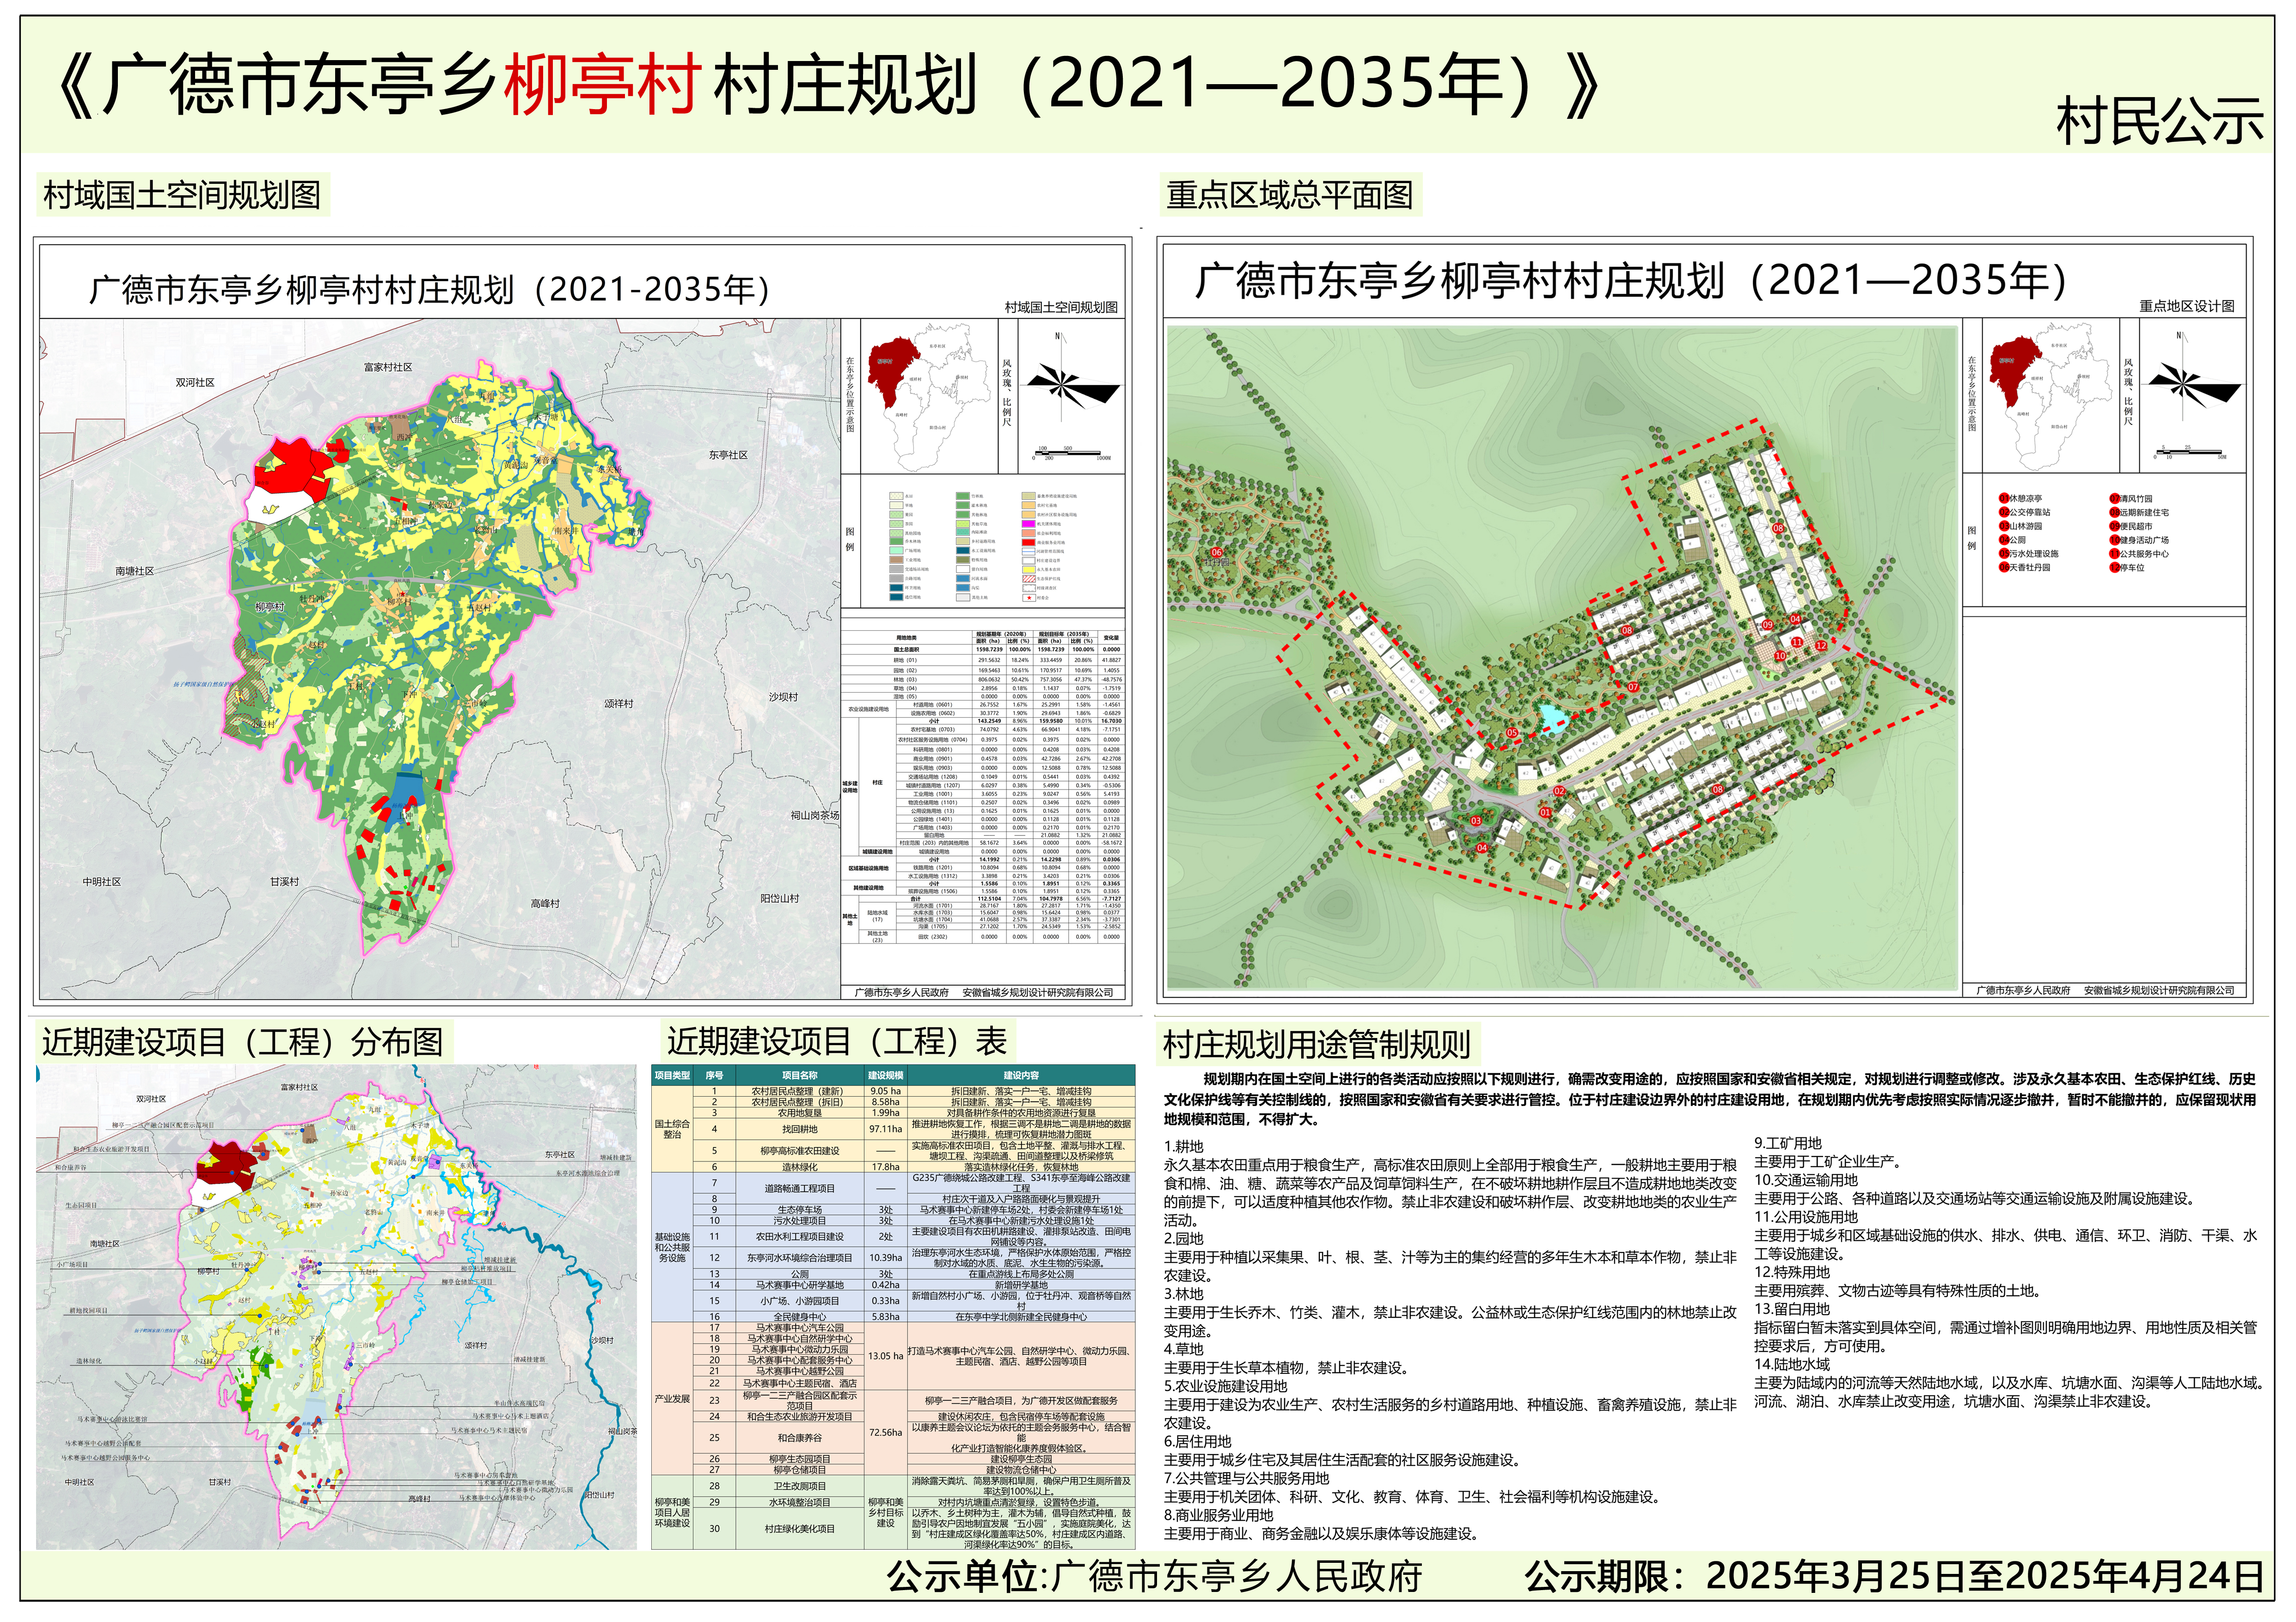Screen dimensions: 2296x1622
Task: Click the 08 远期新建住宅 legend marker
Action: (x=2115, y=512)
